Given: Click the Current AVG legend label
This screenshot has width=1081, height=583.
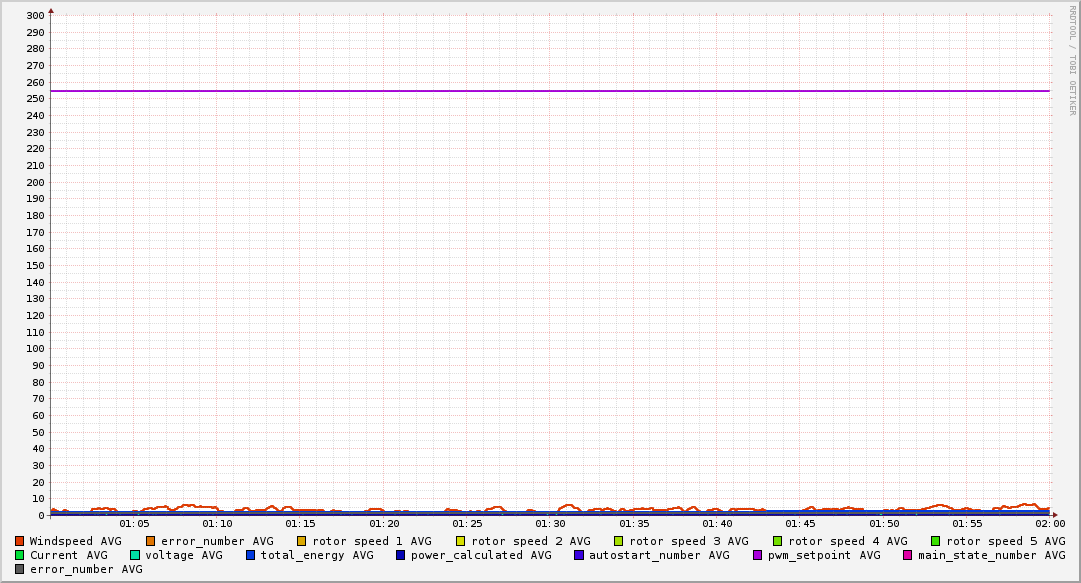Looking at the screenshot, I should click(68, 555).
